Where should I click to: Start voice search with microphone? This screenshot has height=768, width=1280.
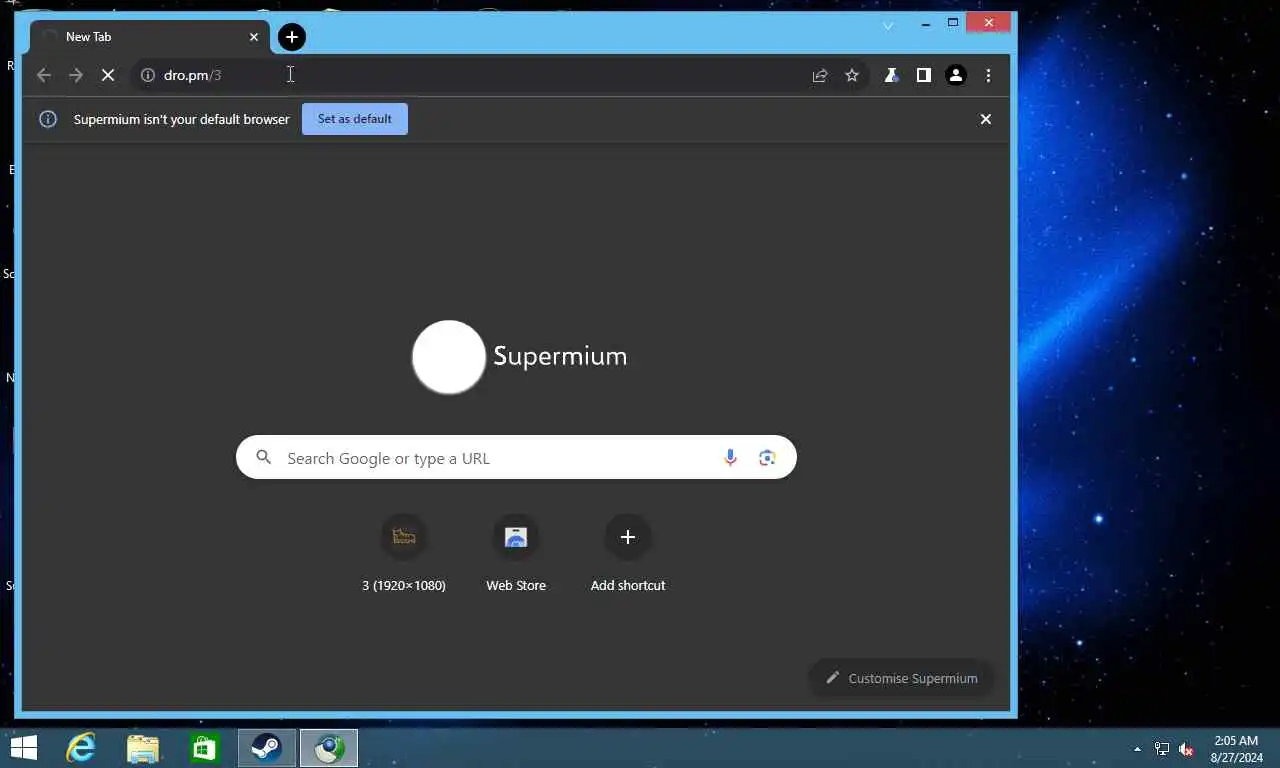pyautogui.click(x=730, y=457)
